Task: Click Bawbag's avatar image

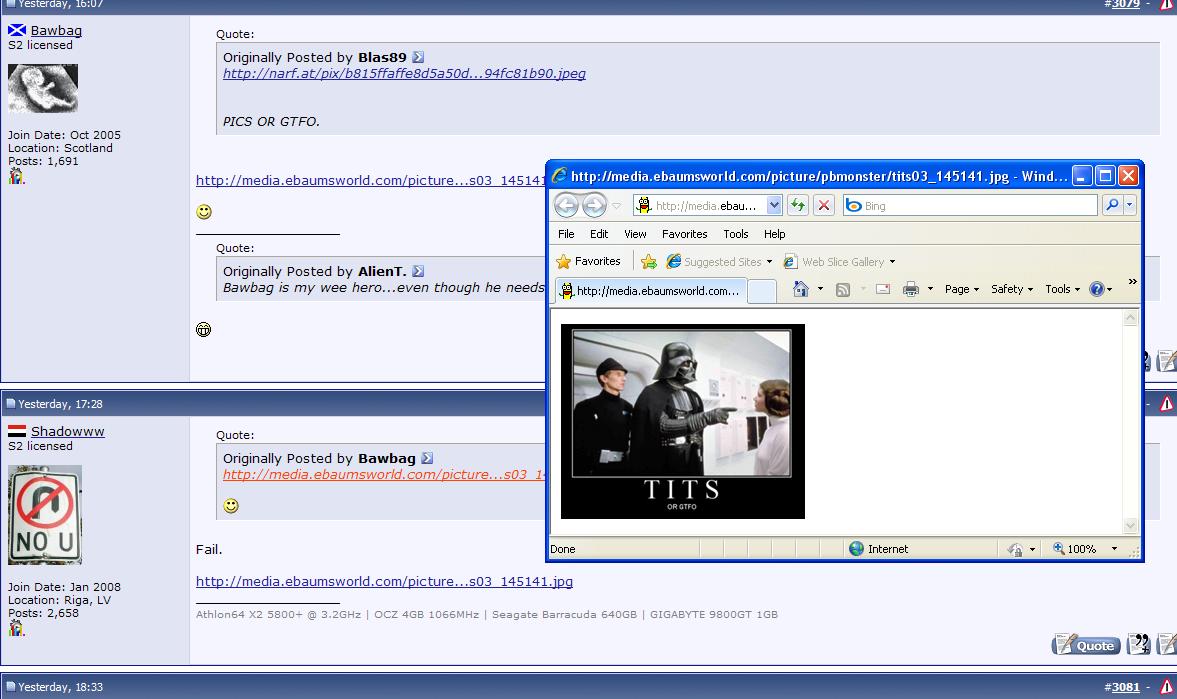Action: (x=43, y=88)
